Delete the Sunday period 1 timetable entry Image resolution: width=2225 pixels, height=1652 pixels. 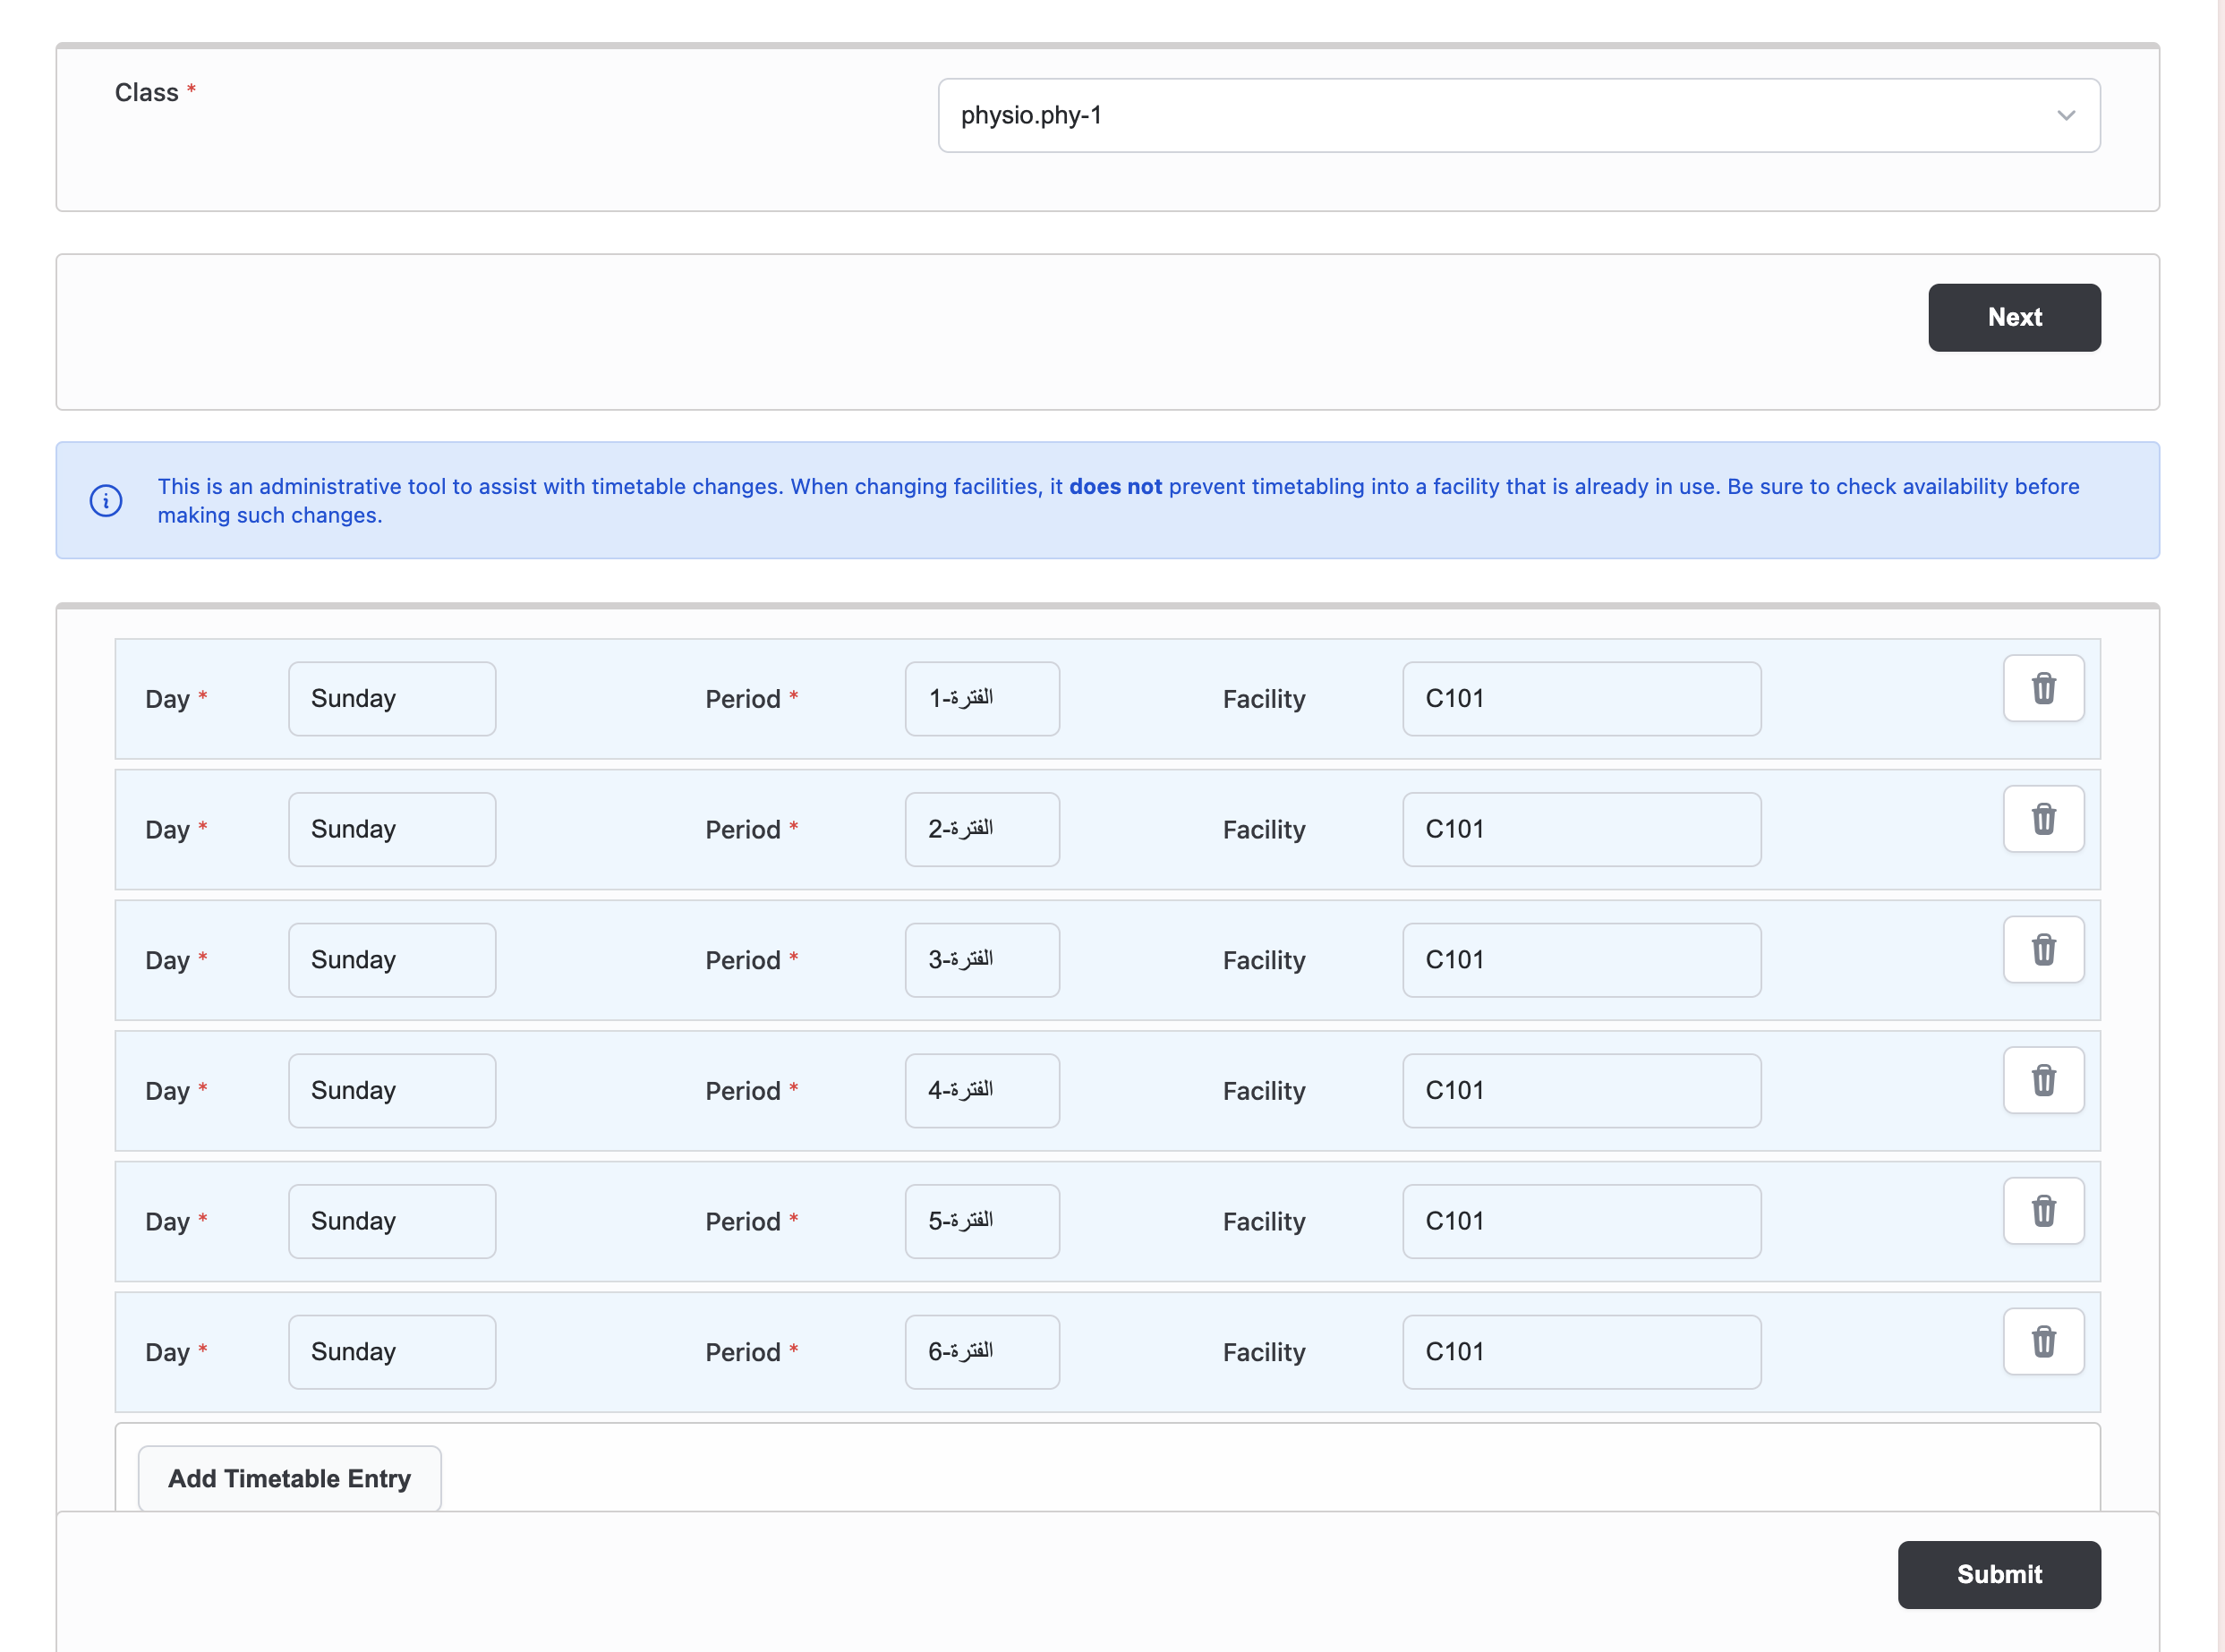[2043, 688]
